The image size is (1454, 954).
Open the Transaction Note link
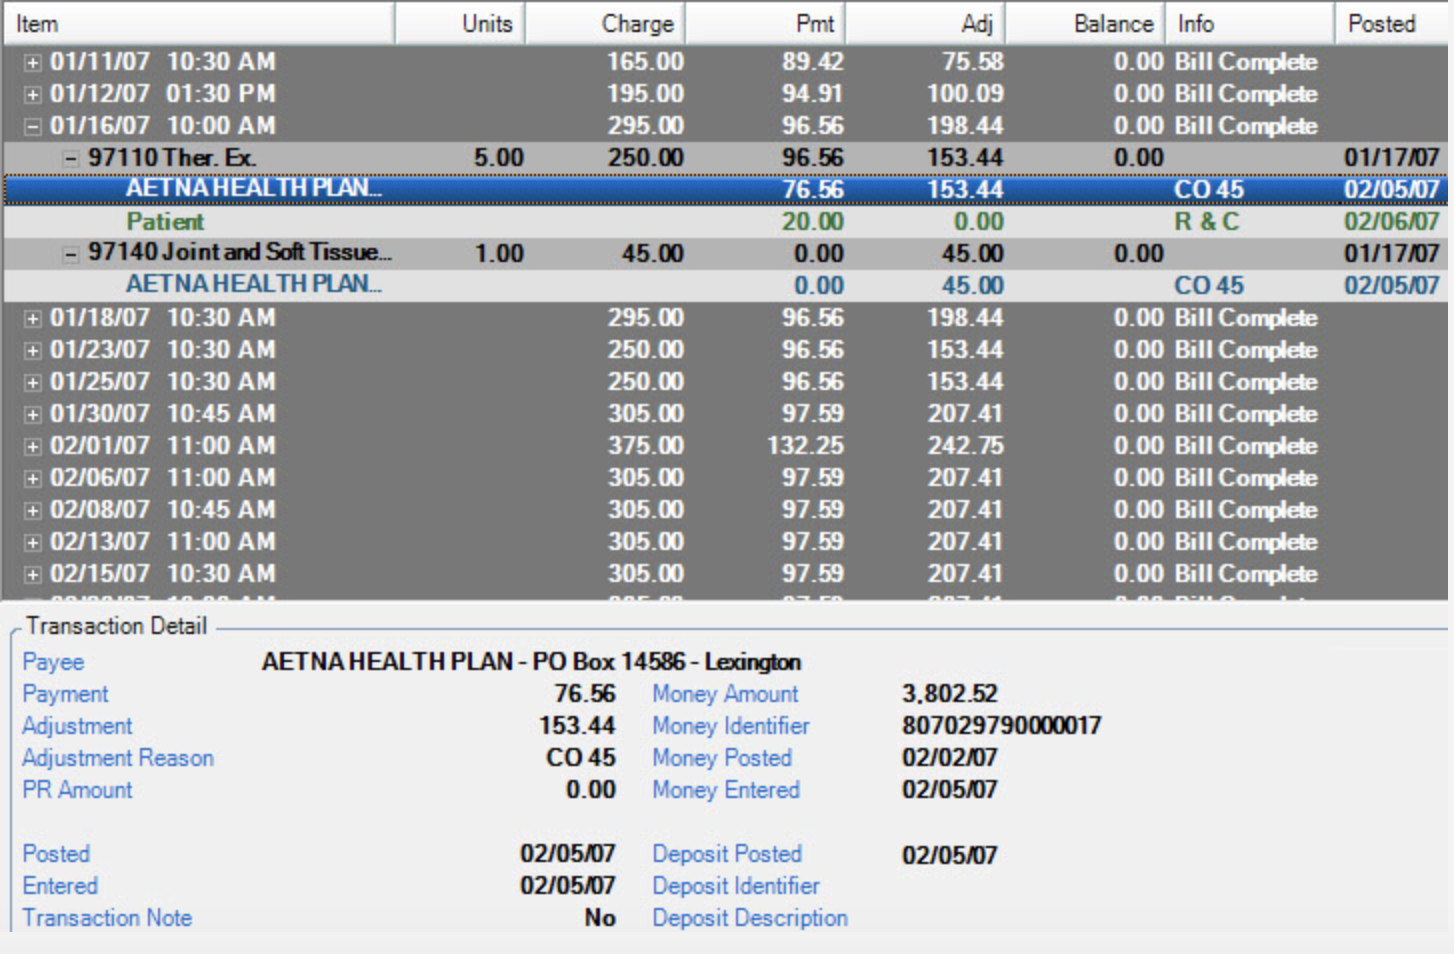click(106, 918)
